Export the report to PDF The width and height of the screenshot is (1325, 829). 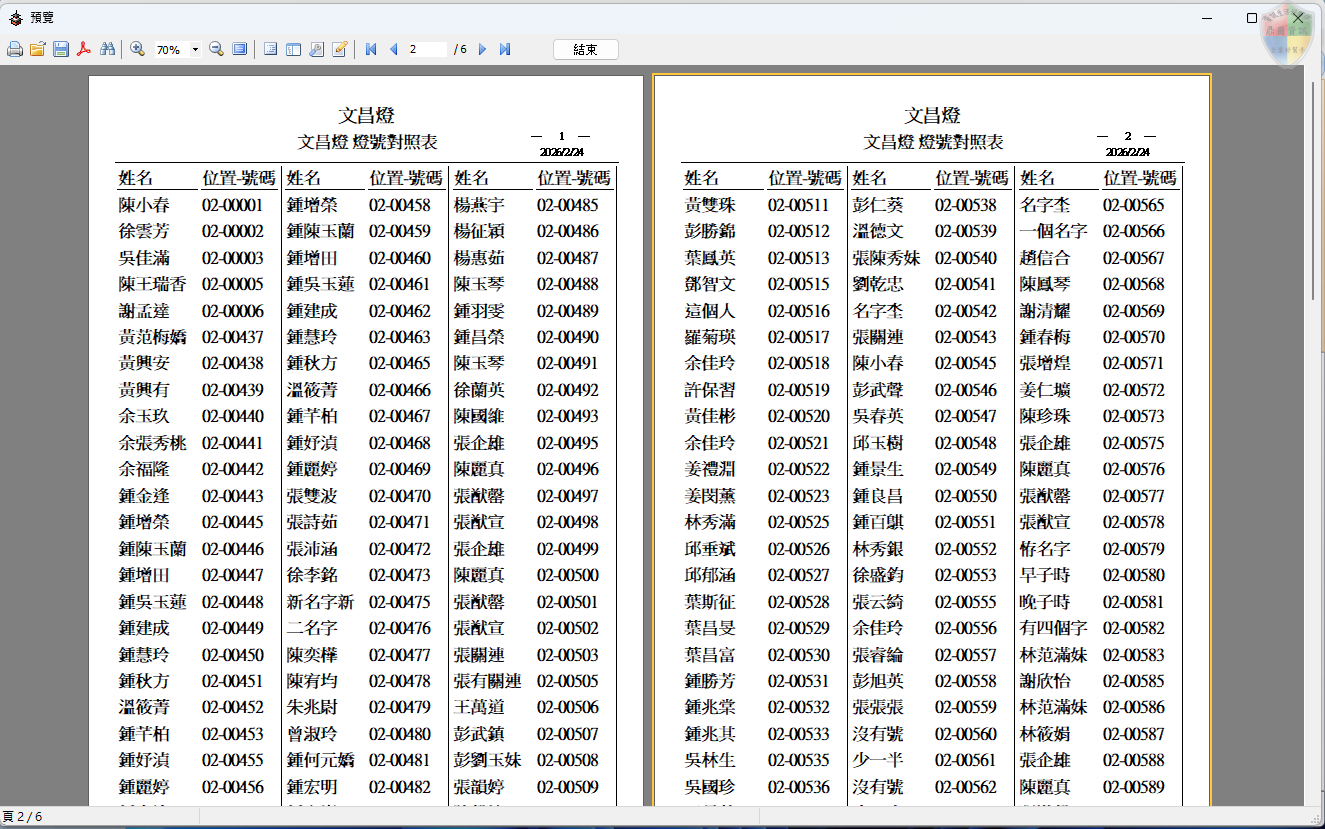84,48
